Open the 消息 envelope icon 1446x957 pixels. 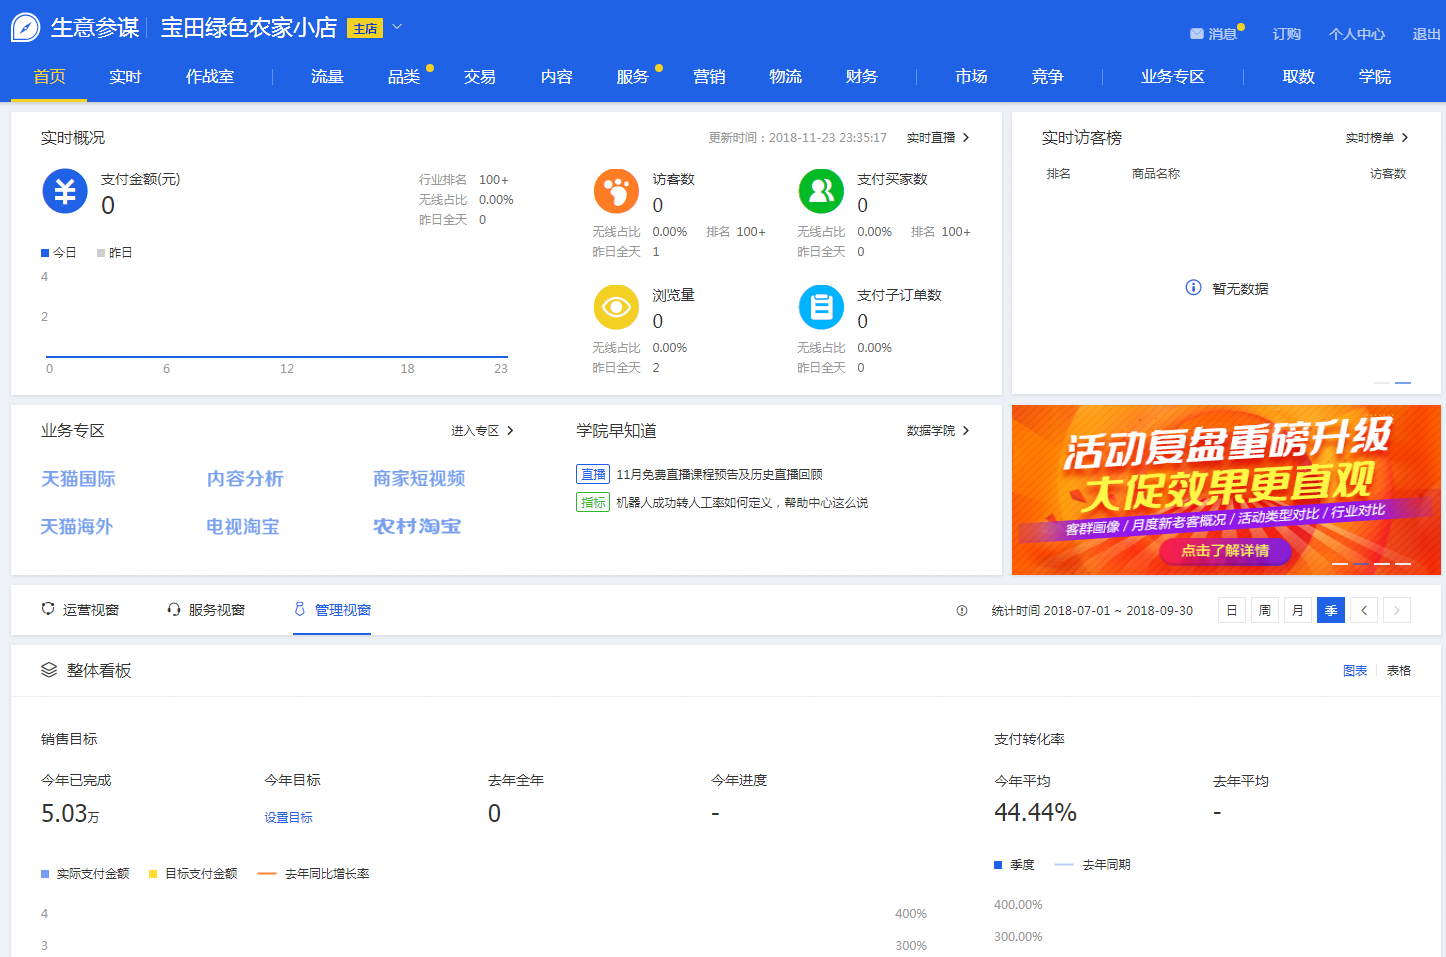click(1196, 34)
